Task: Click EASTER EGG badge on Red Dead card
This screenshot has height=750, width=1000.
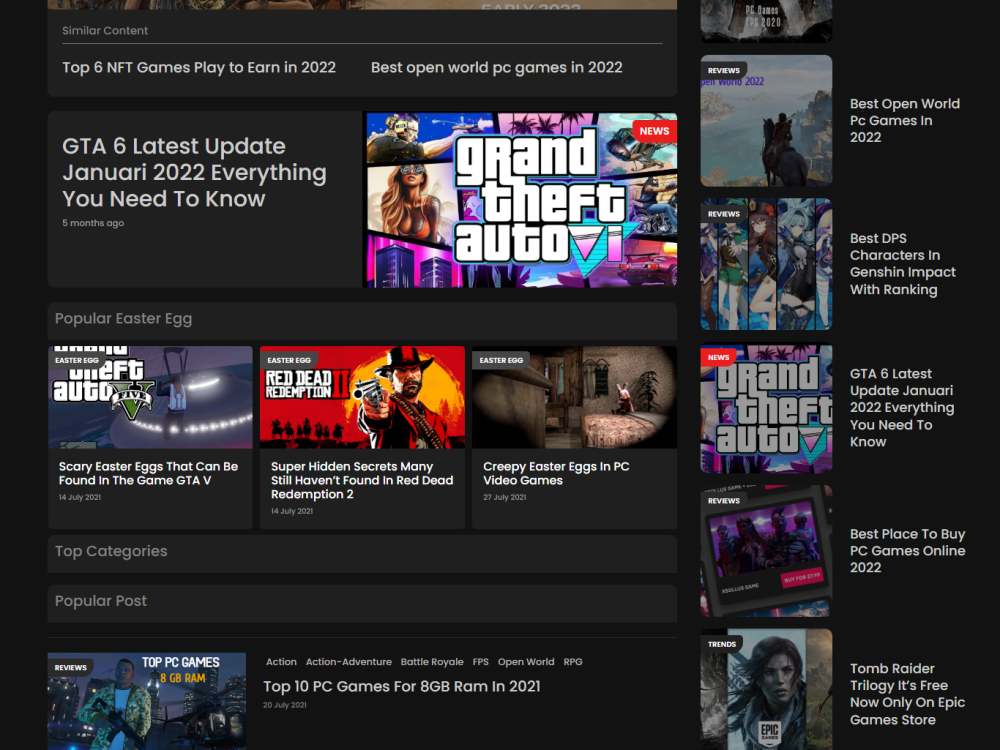Action: pos(289,360)
